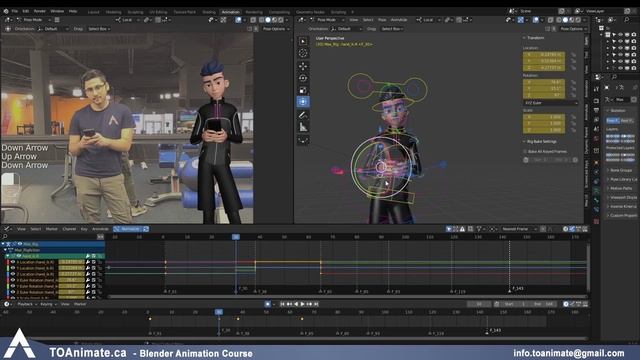Viewport: 640px width, 360px height.
Task: Hide X Location hand_ik.R curve
Action: [13, 262]
